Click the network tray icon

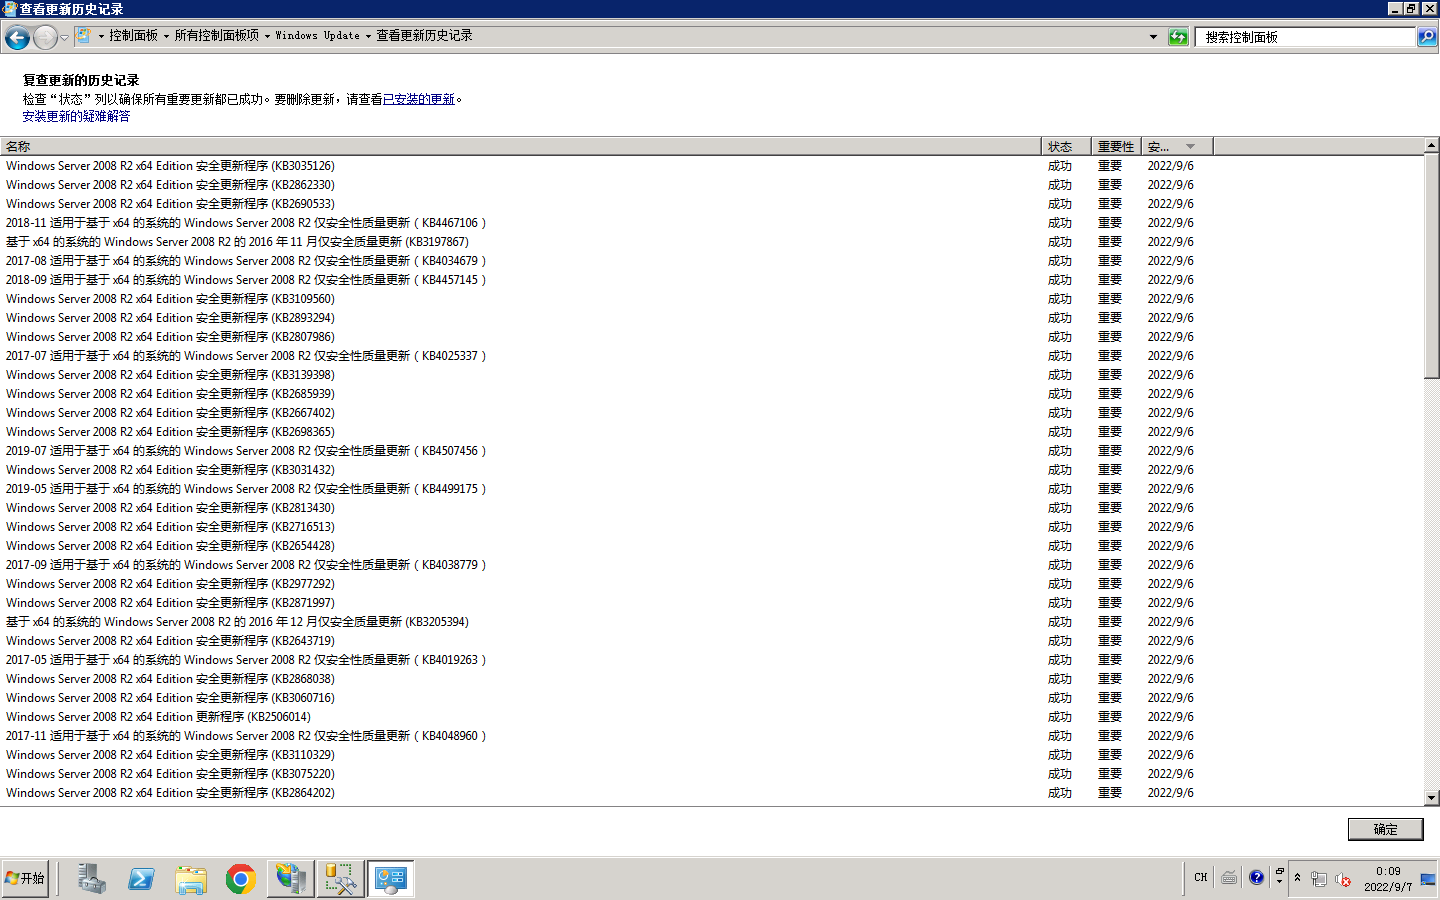(x=1320, y=879)
